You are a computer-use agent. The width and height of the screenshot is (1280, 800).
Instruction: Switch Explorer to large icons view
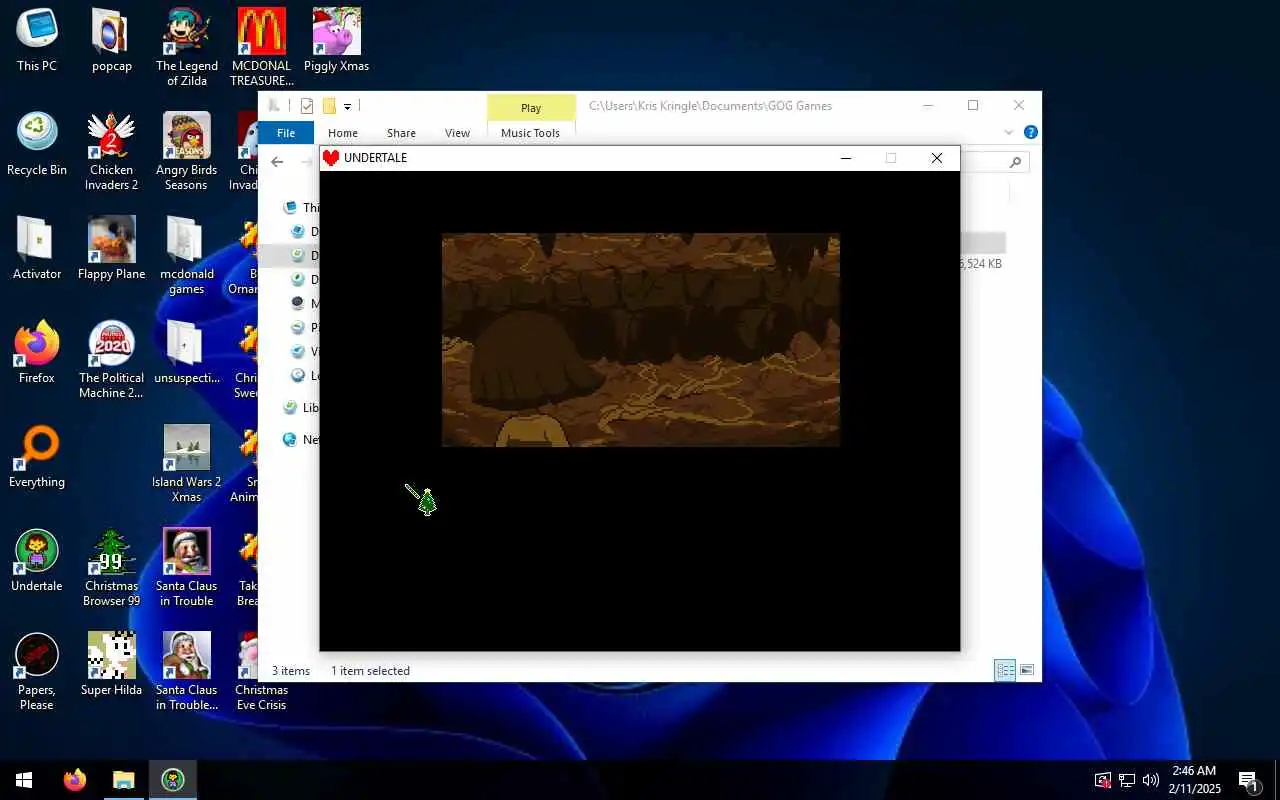pos(1026,670)
